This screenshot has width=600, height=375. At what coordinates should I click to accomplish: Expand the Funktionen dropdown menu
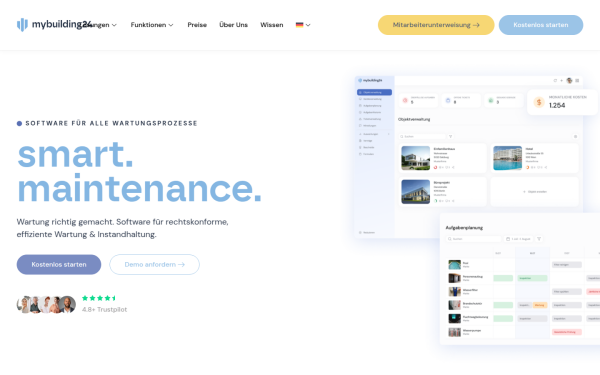pos(152,25)
